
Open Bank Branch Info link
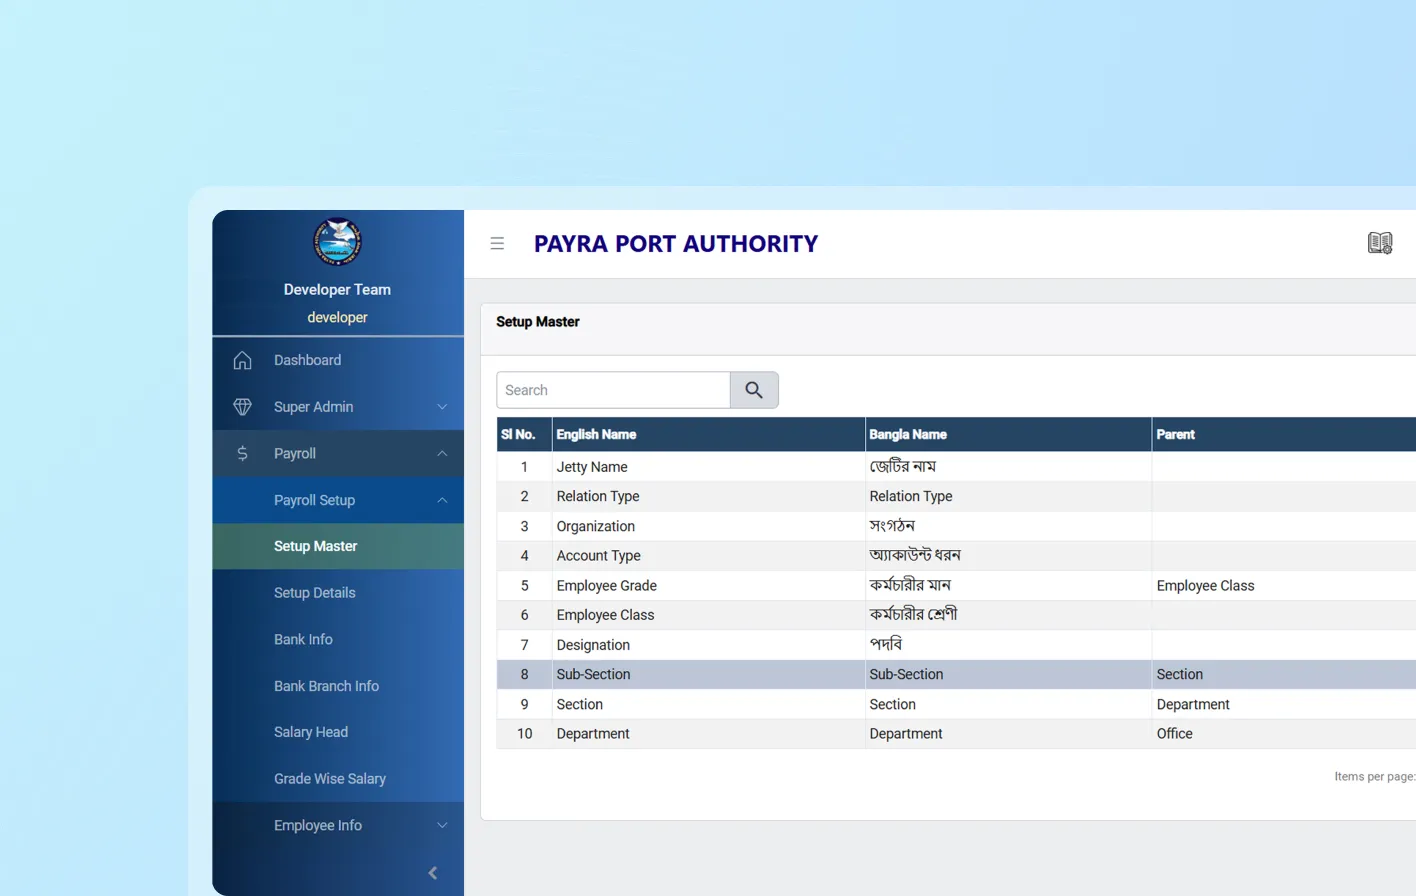pos(326,686)
